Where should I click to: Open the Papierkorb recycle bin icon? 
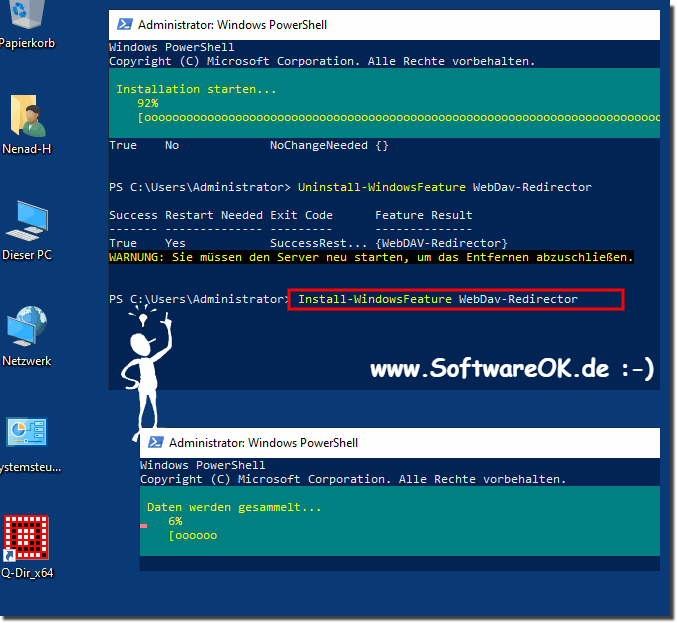point(26,15)
